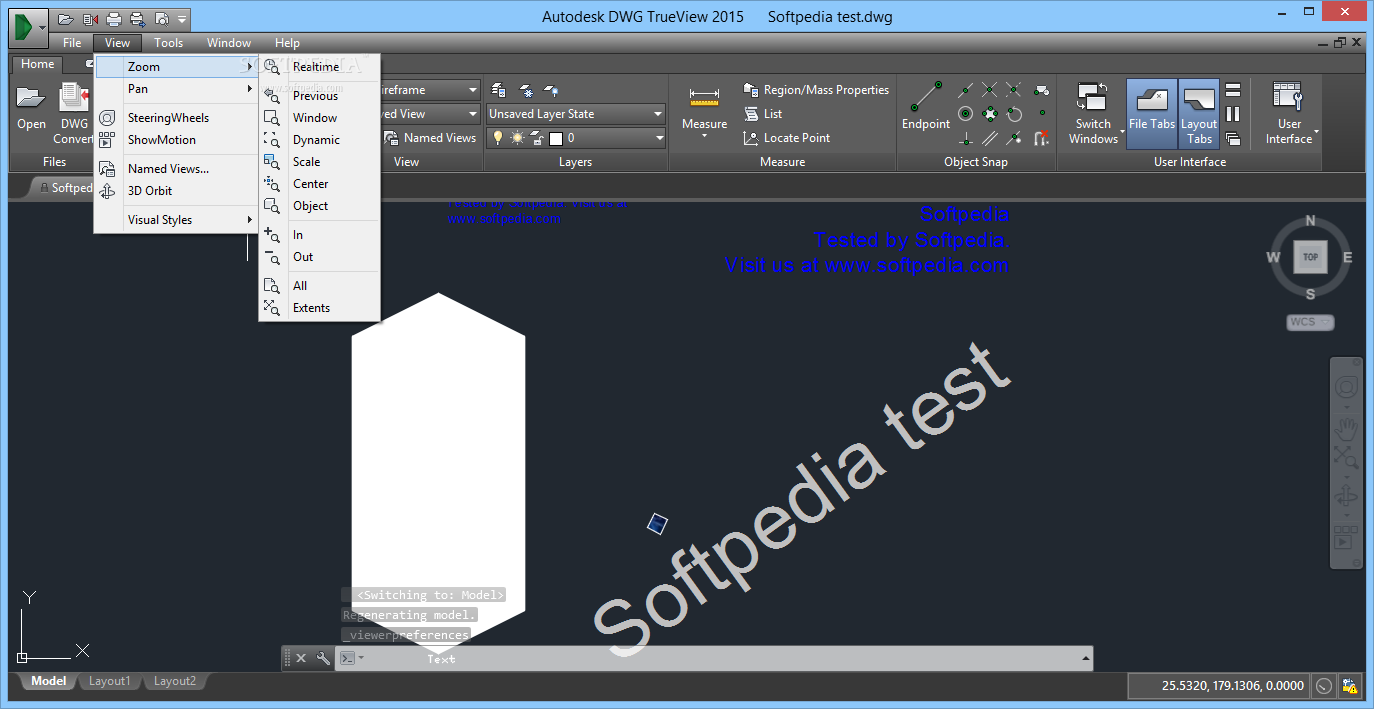Select the Endpoint object snap
The height and width of the screenshot is (709, 1374).
coord(926,106)
